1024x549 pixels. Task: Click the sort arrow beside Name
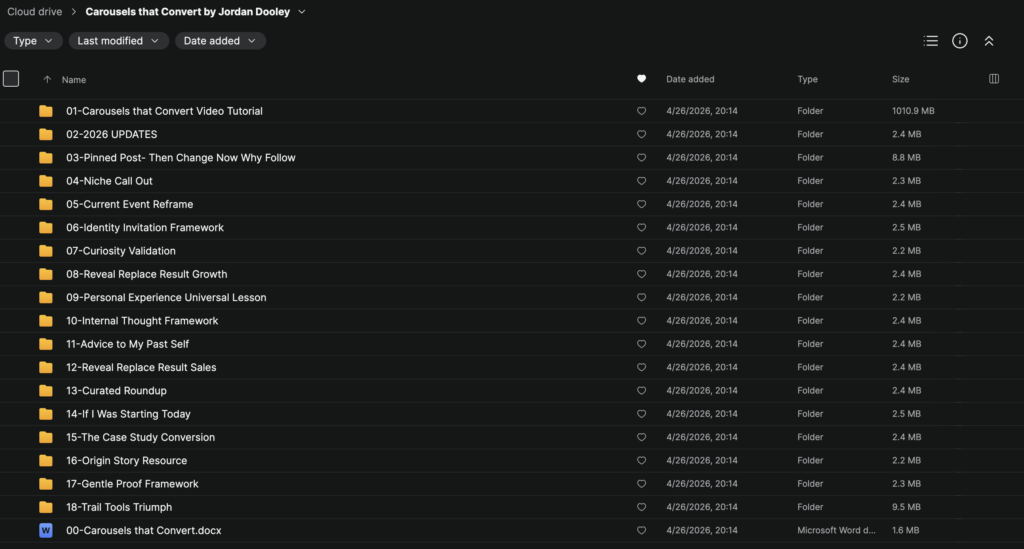coord(47,80)
